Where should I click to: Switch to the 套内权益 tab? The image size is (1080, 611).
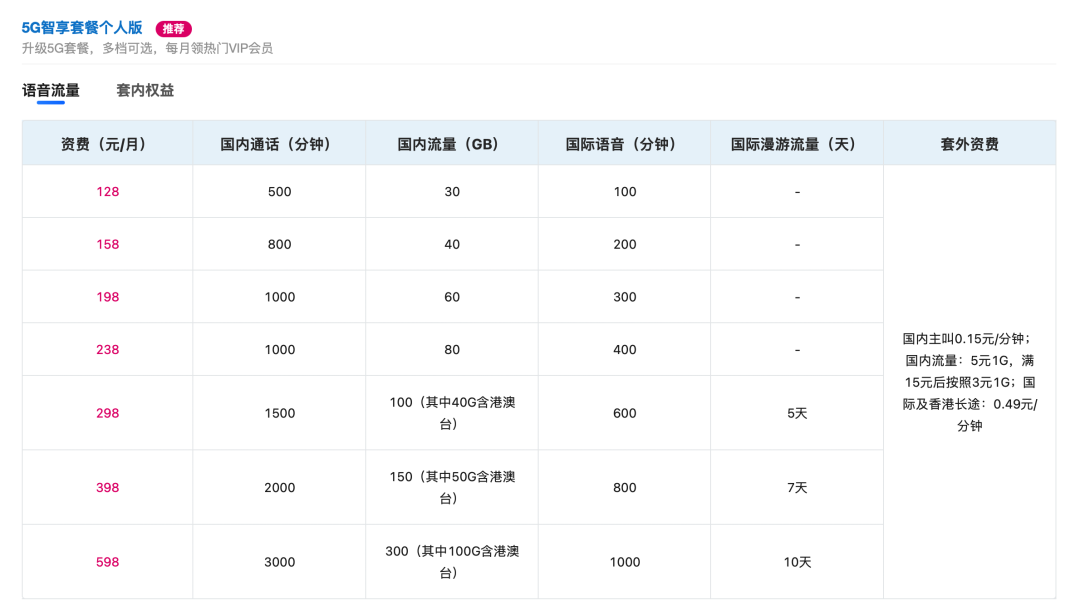(x=143, y=90)
